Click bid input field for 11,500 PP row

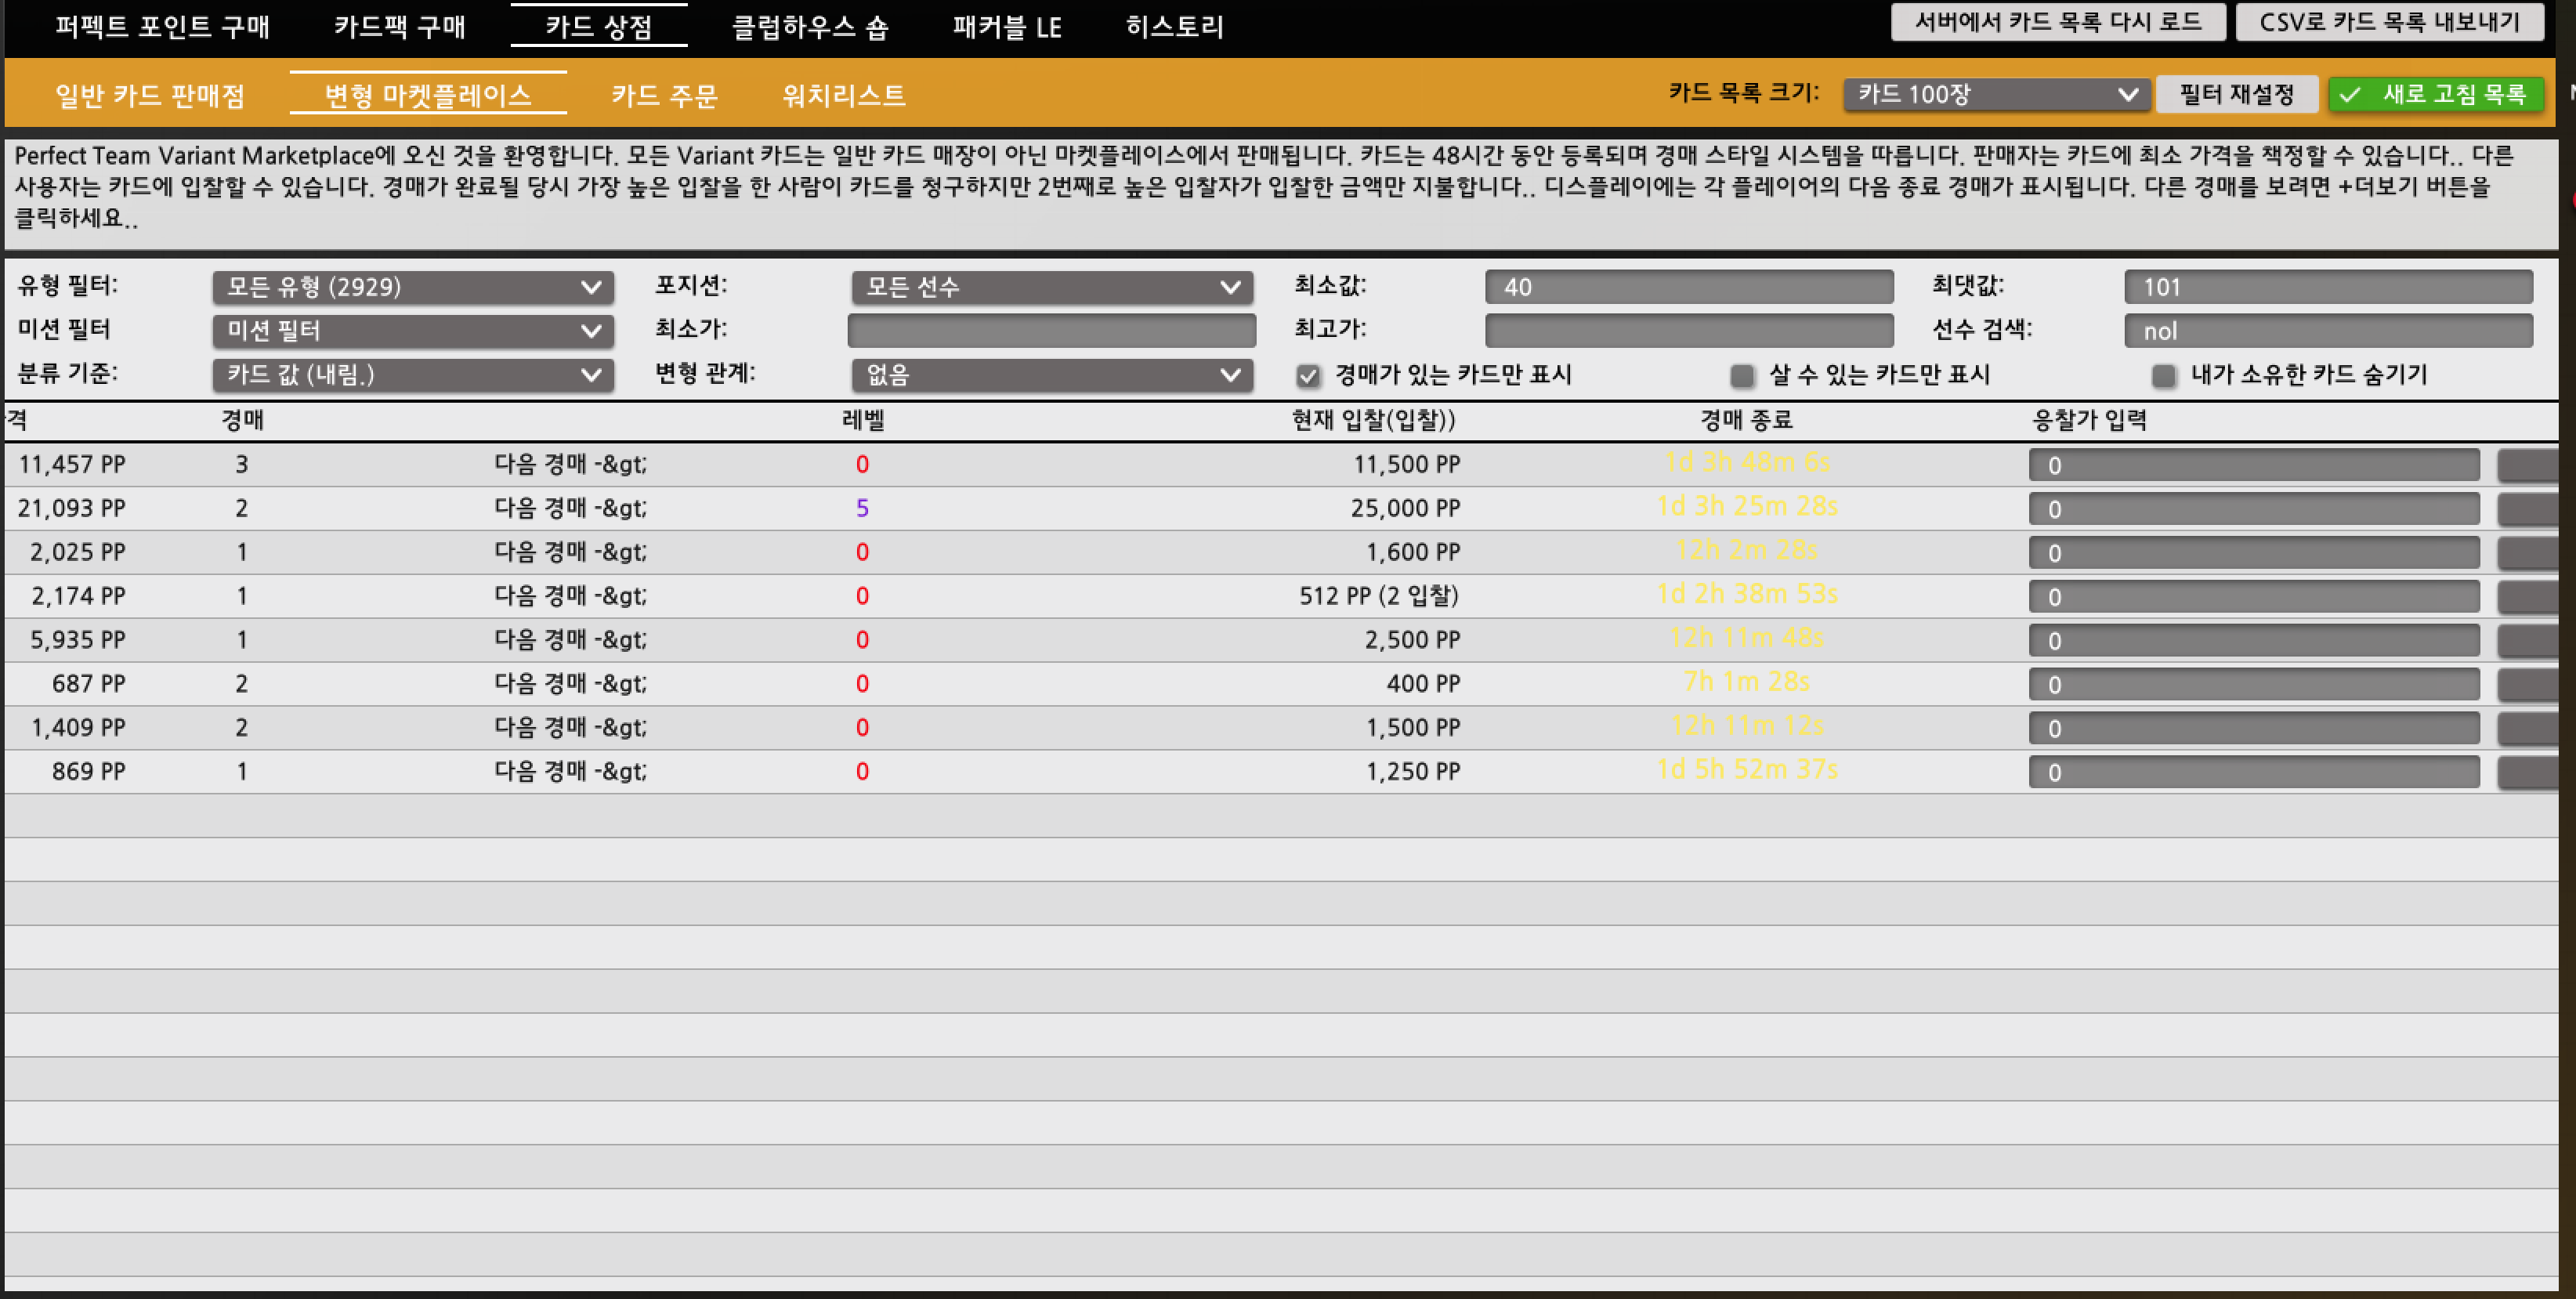point(2253,465)
